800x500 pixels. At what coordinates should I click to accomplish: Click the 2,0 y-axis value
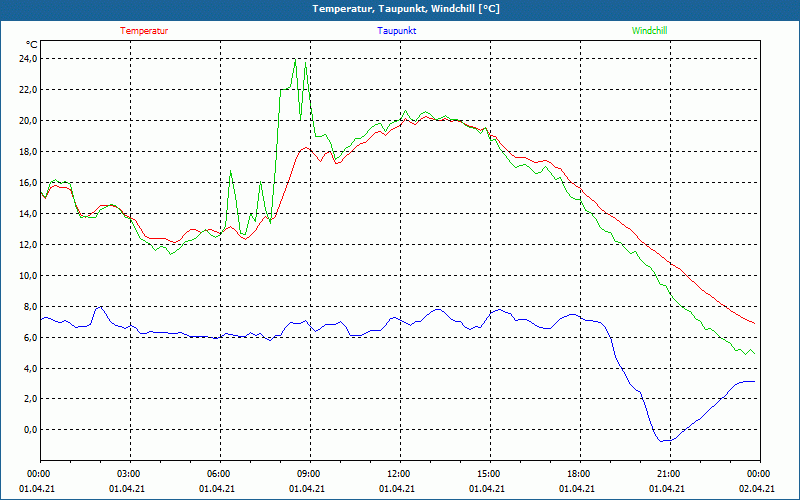30,398
